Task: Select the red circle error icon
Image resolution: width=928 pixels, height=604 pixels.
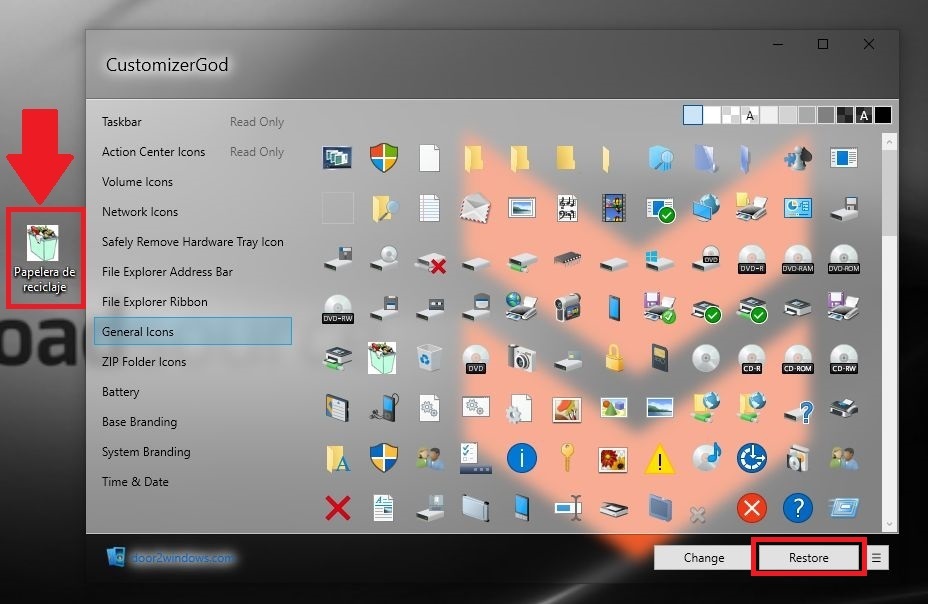Action: (x=752, y=508)
